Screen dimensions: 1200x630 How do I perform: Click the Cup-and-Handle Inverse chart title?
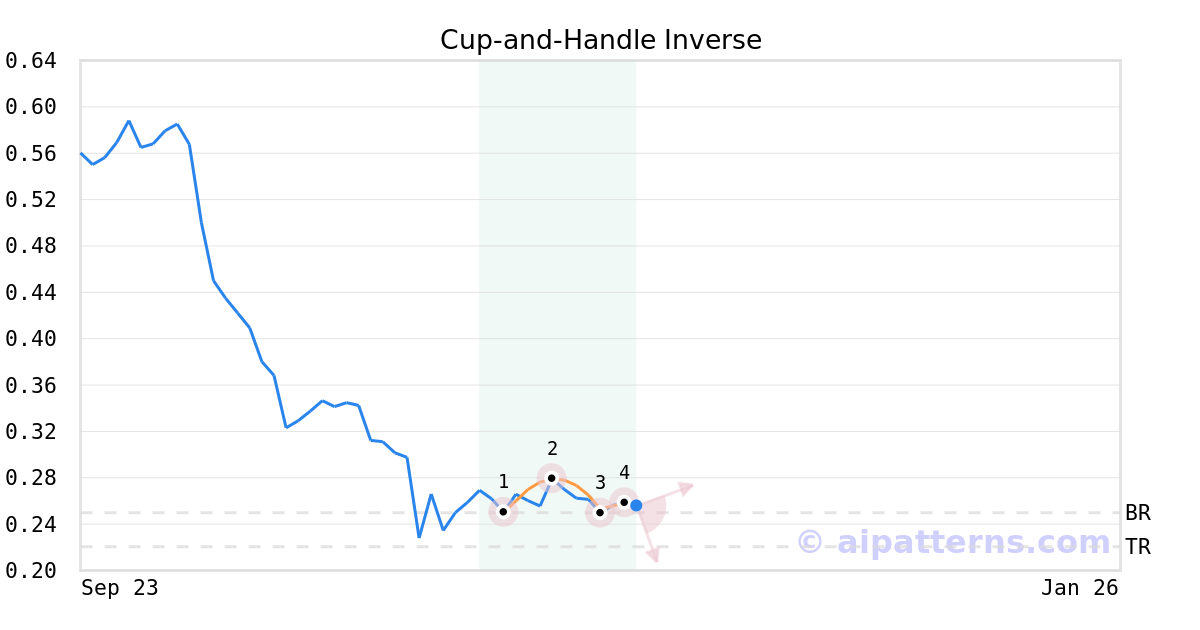pyautogui.click(x=600, y=40)
